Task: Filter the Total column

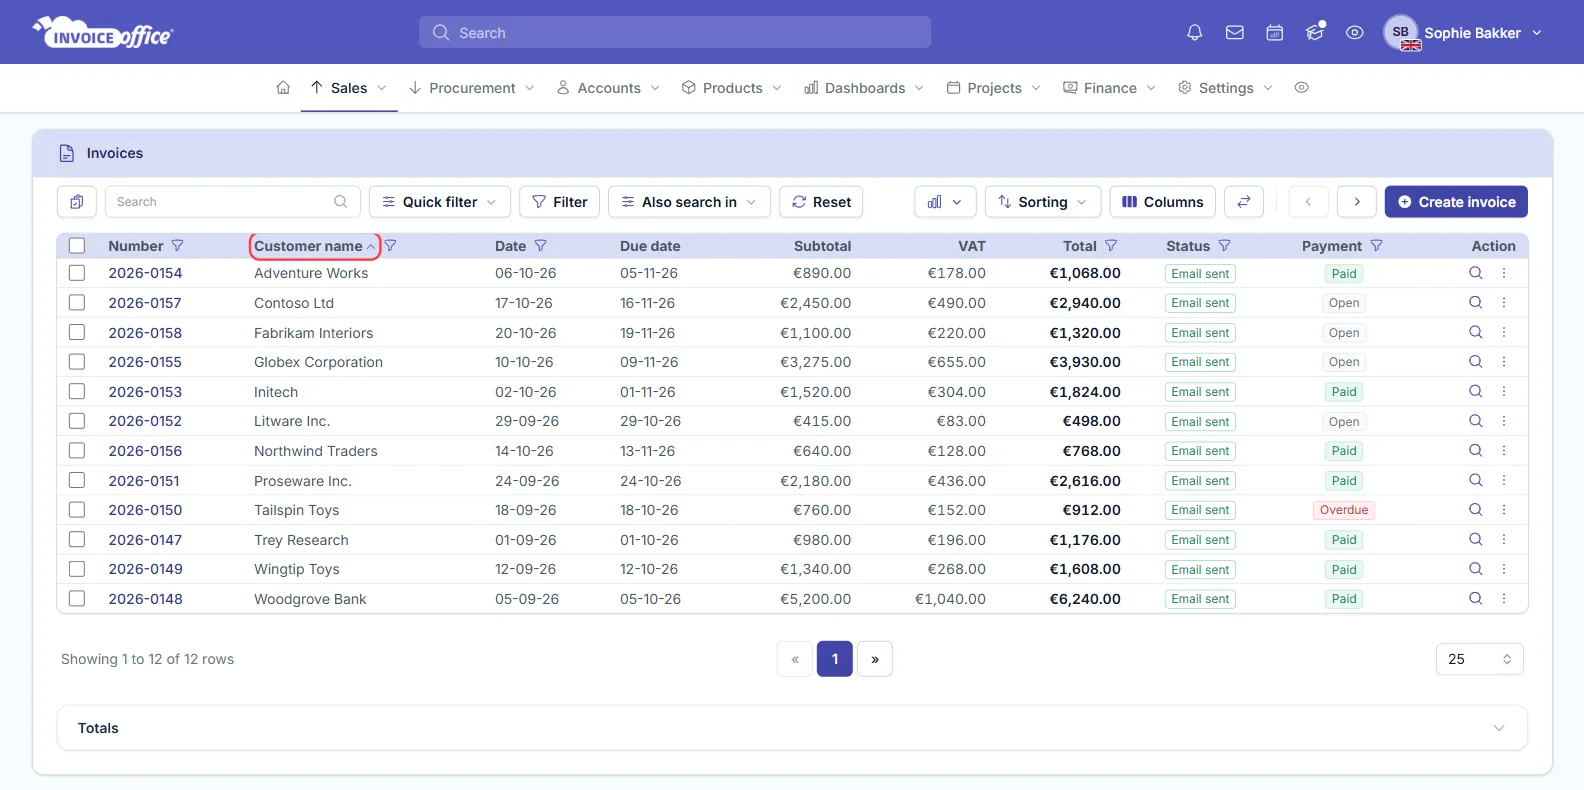Action: (x=1111, y=246)
